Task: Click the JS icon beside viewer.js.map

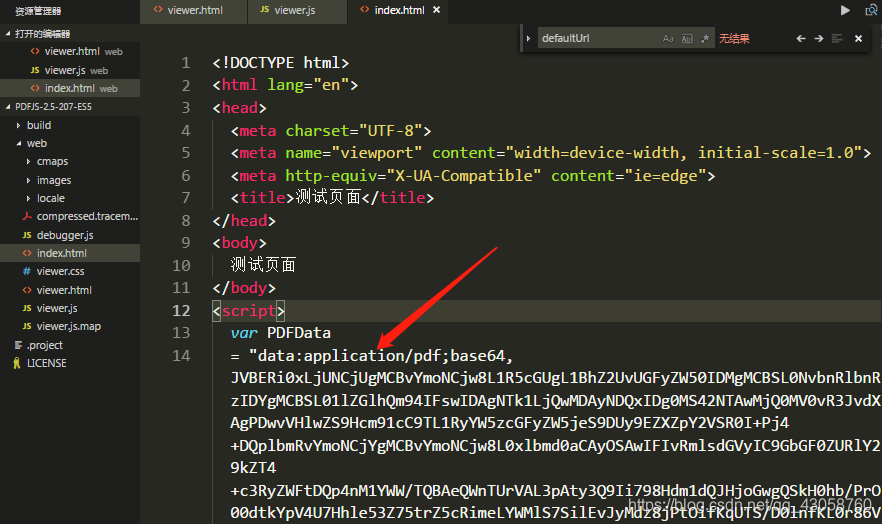Action: 26,326
